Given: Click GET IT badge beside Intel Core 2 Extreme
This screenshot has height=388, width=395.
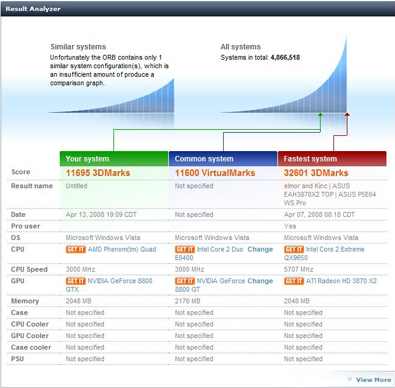Looking at the screenshot, I should point(294,249).
